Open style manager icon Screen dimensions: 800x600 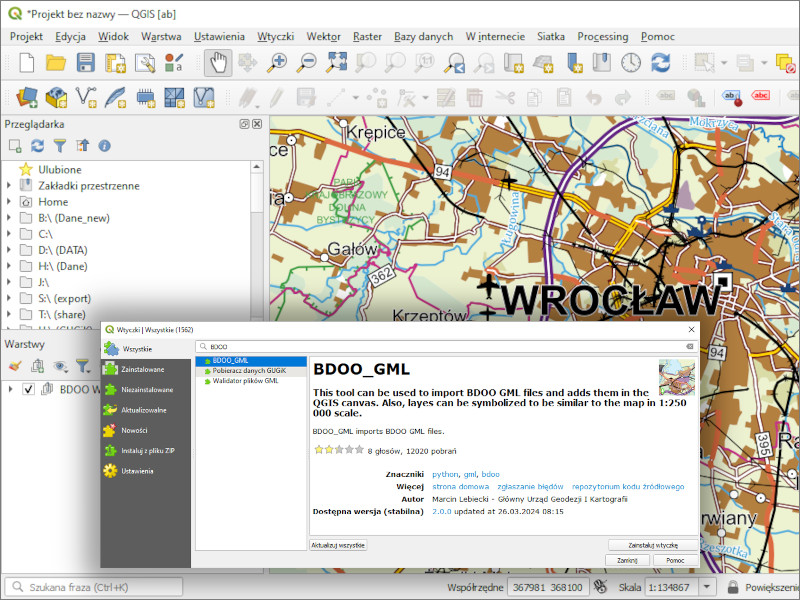pyautogui.click(x=174, y=63)
